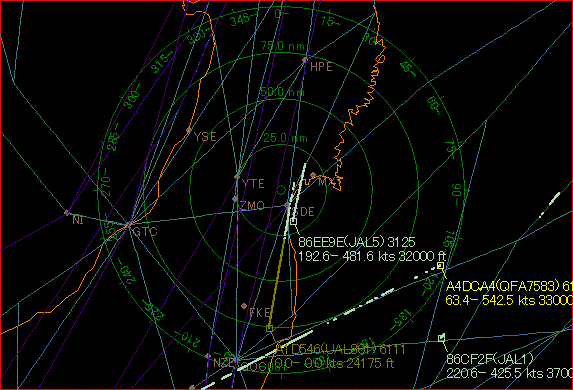Screen dimensions: 573x390
Task: Select the YTE waypoint diamond
Action: point(237,177)
